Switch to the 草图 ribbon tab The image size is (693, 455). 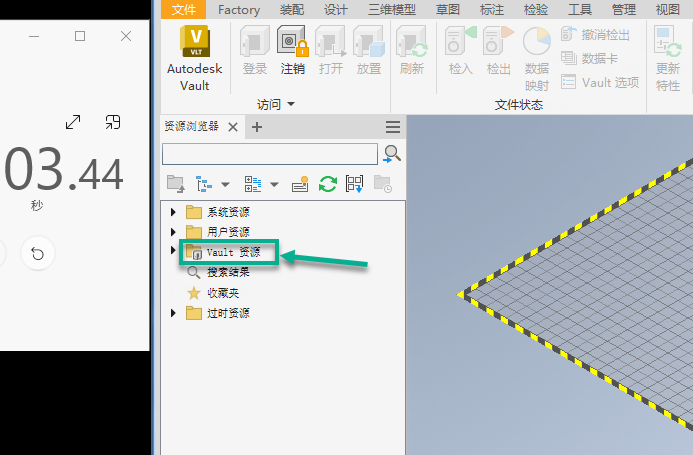tap(448, 9)
